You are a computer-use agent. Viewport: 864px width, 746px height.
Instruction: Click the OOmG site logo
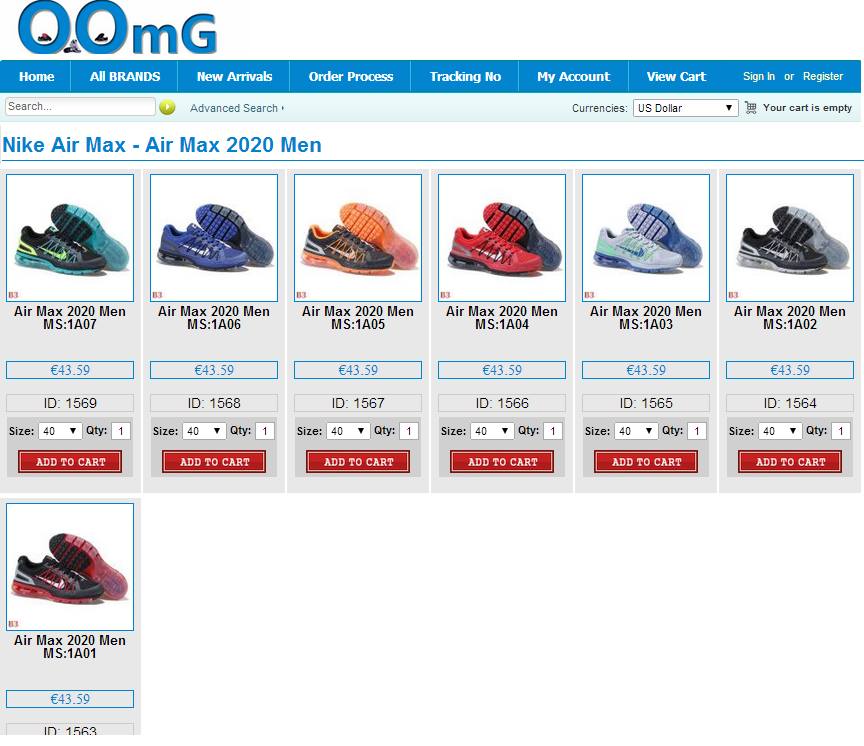[x=117, y=28]
